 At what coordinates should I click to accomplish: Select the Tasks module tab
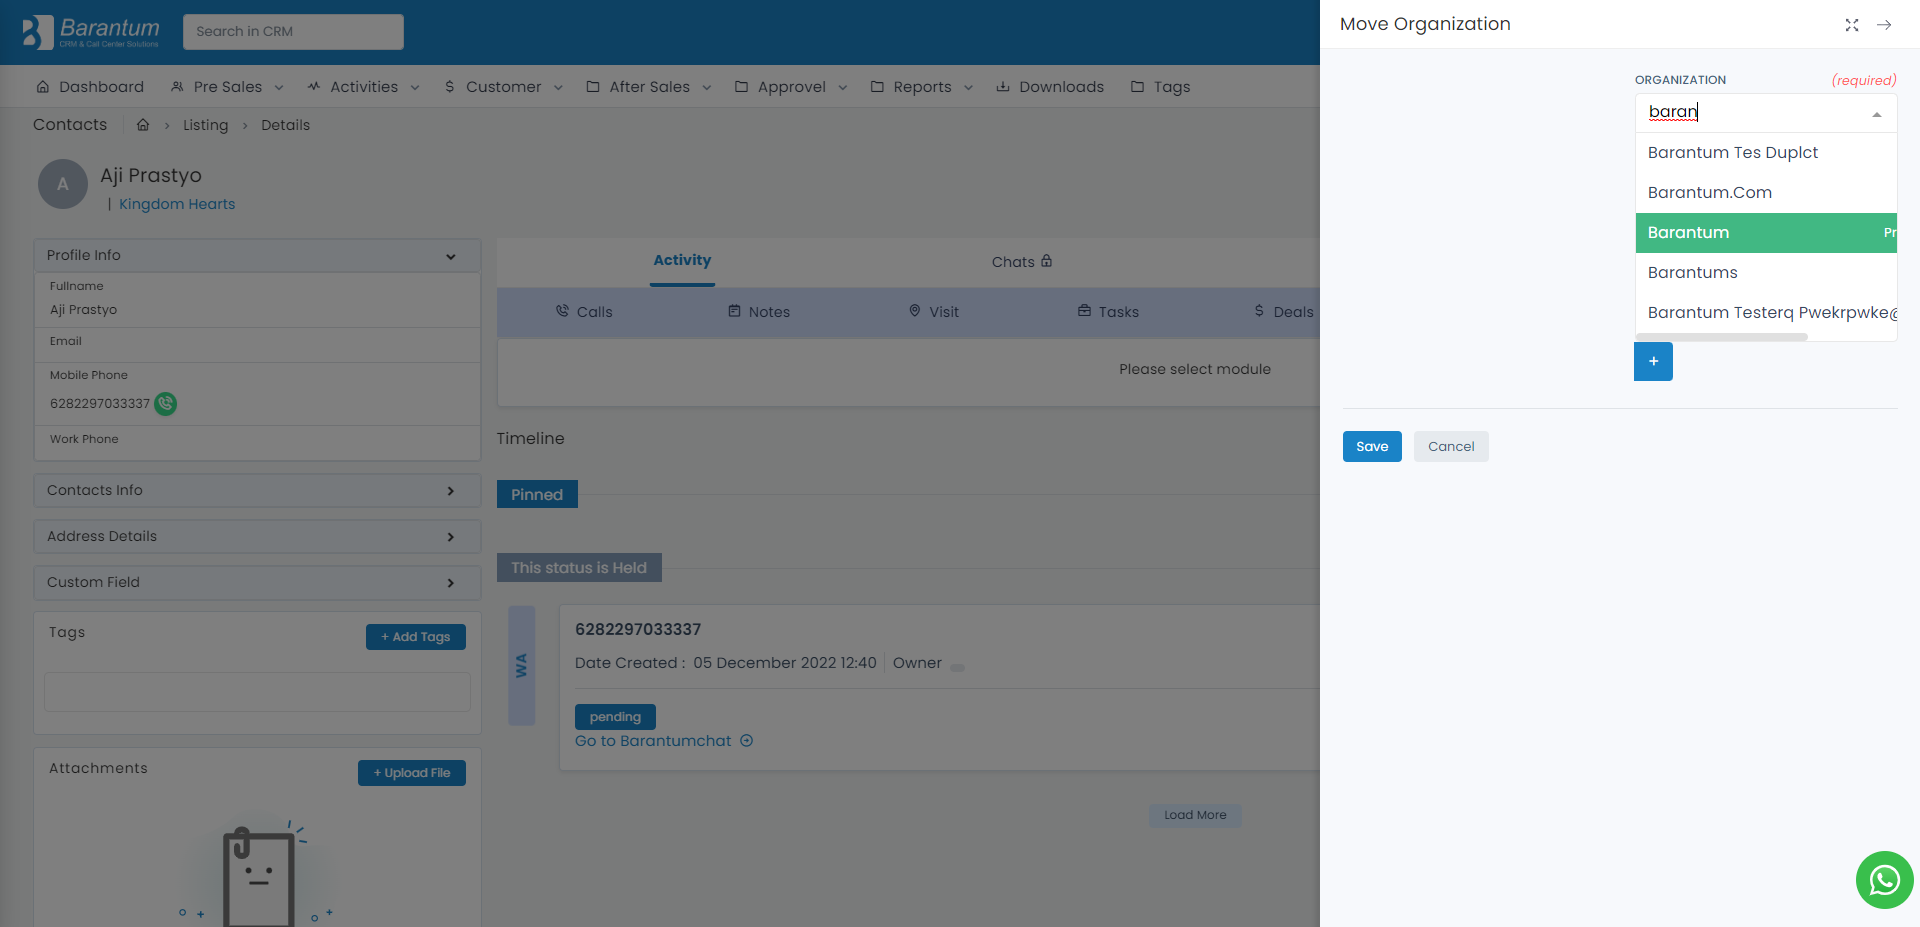click(1108, 312)
